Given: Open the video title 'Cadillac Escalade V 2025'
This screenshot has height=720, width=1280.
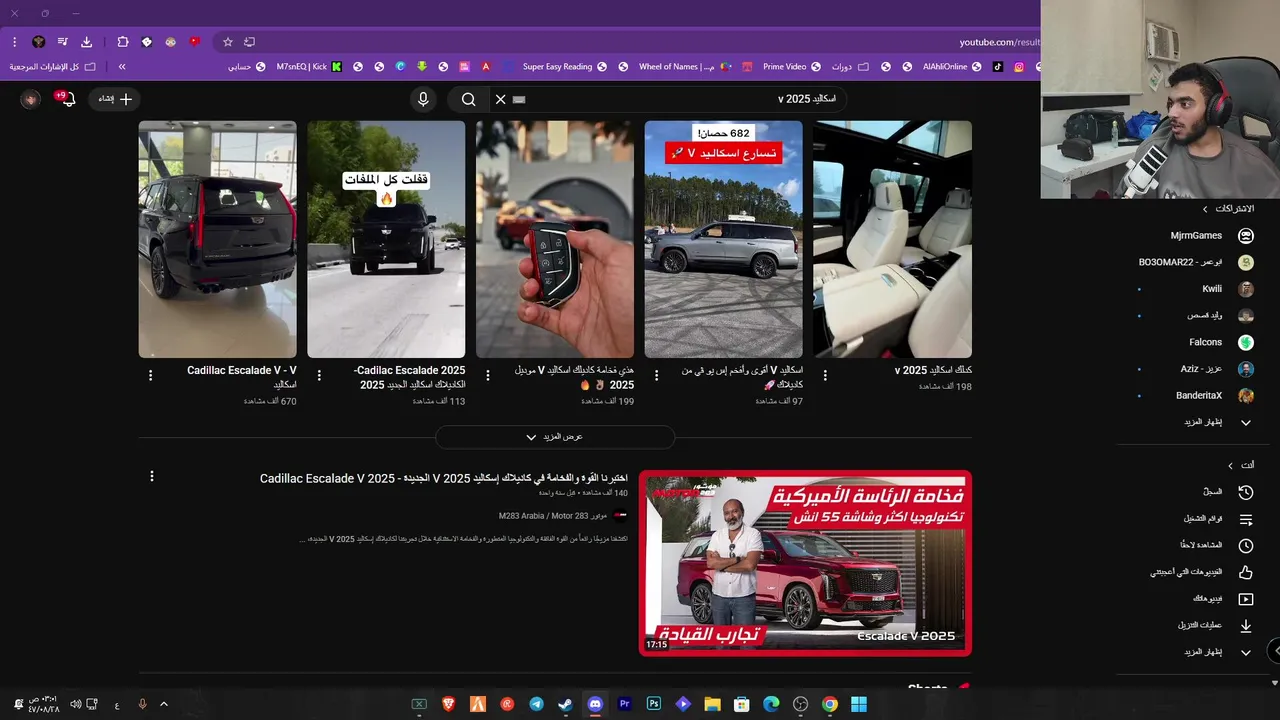Looking at the screenshot, I should tap(444, 478).
